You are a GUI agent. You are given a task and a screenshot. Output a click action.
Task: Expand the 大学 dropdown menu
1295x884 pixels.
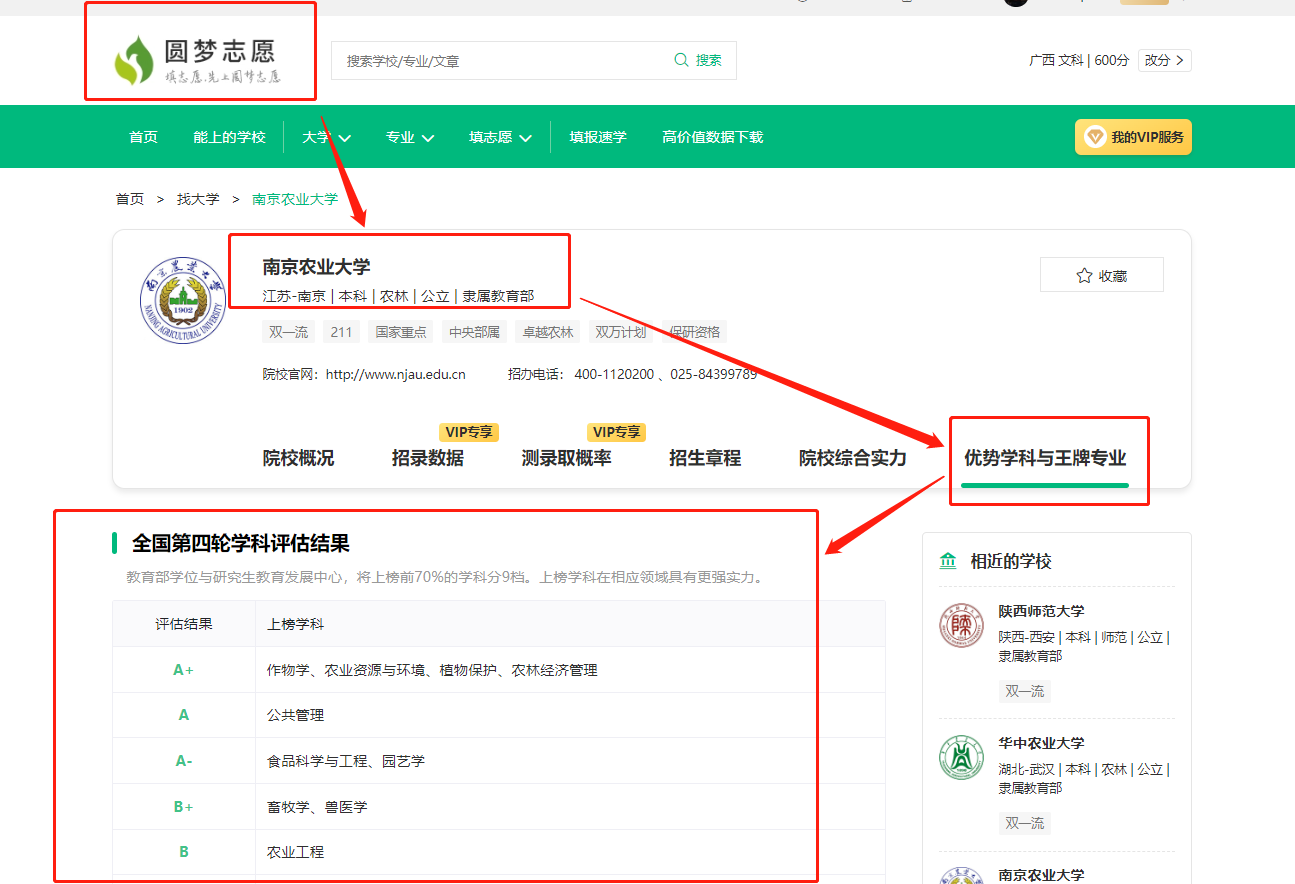coord(326,137)
